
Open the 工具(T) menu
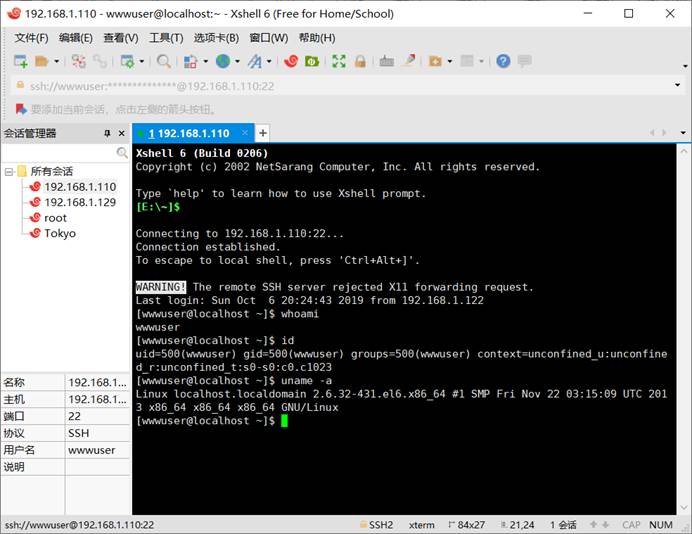tap(166, 37)
